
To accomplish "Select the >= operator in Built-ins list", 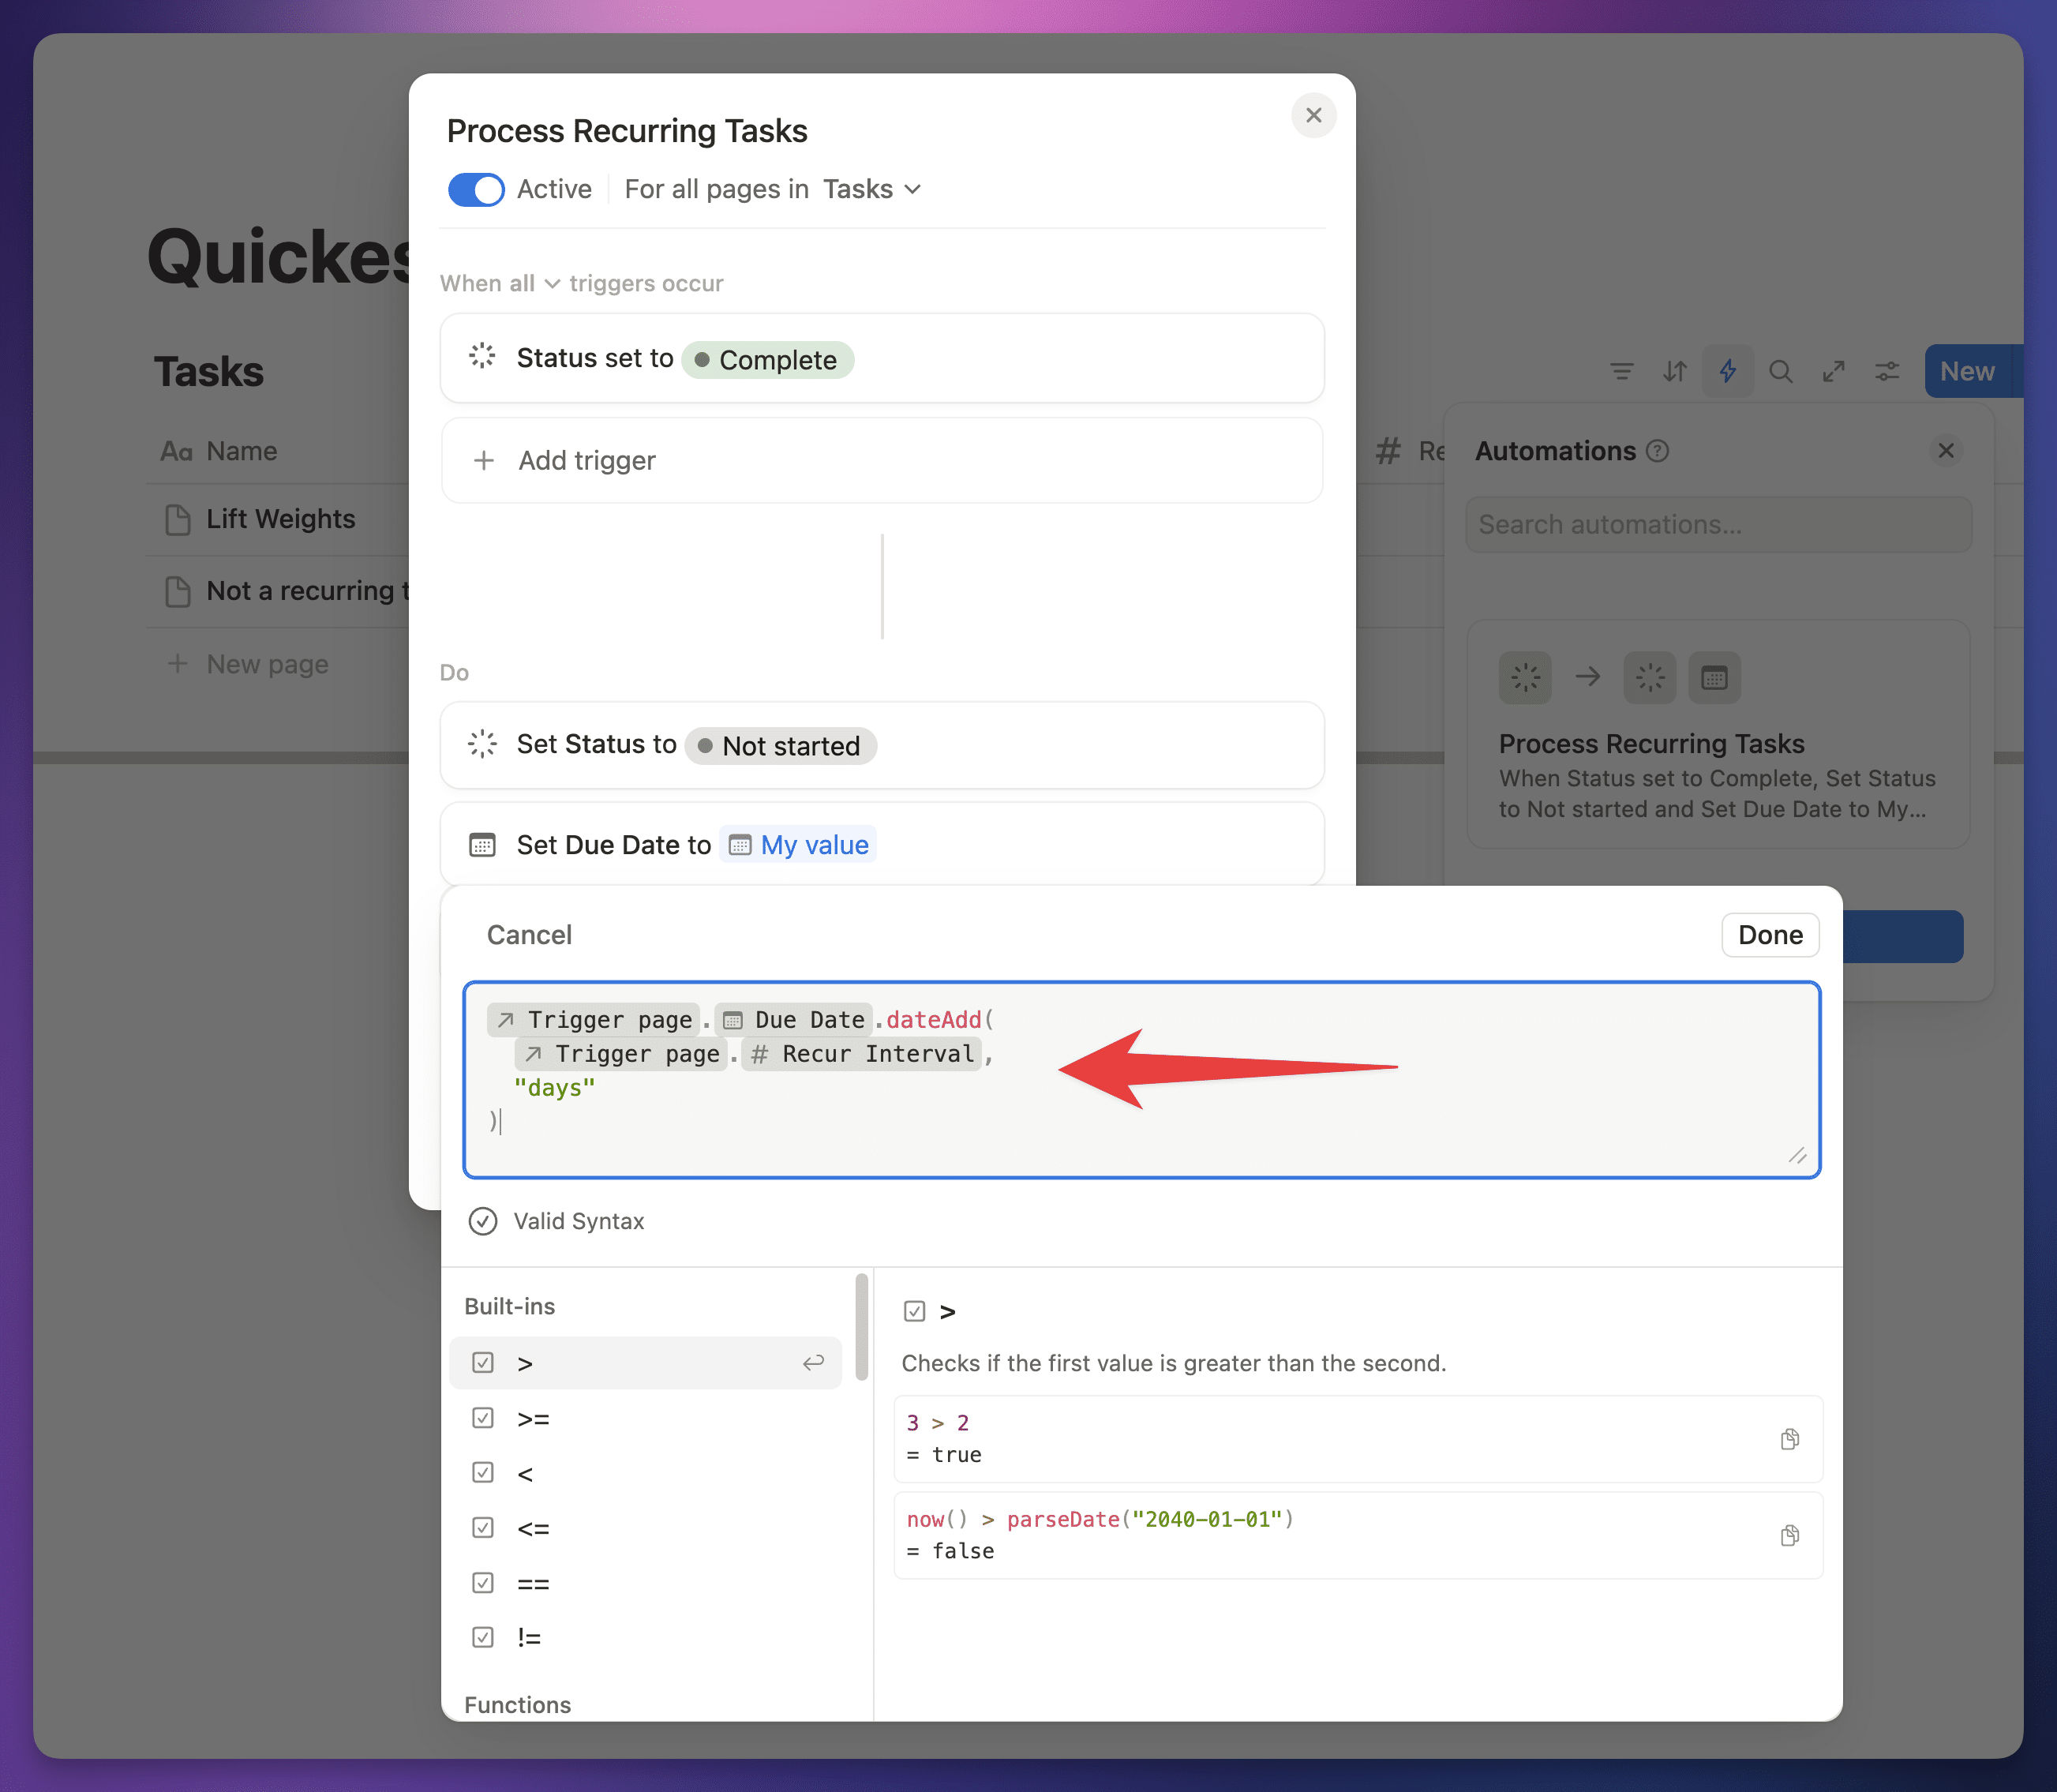I will click(x=645, y=1418).
